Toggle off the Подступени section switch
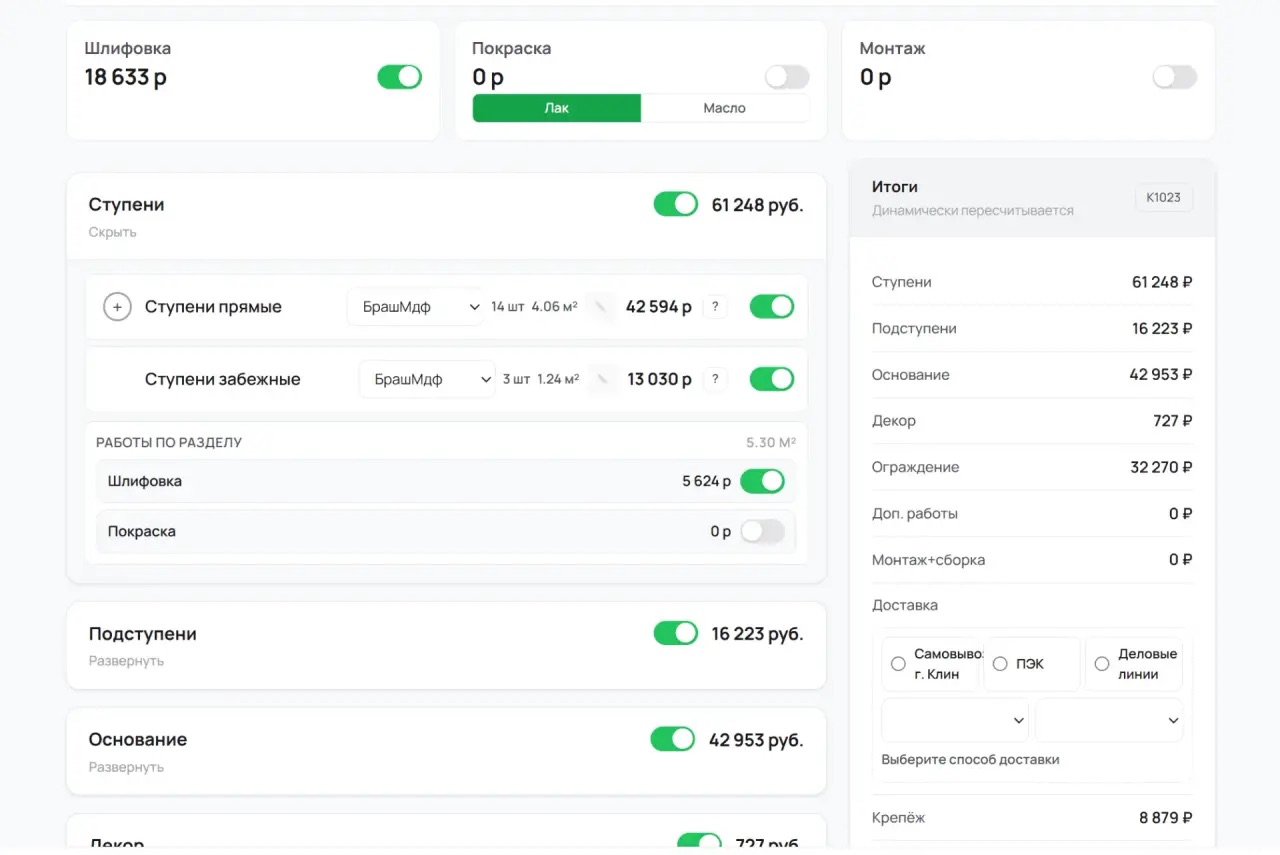 (x=676, y=633)
